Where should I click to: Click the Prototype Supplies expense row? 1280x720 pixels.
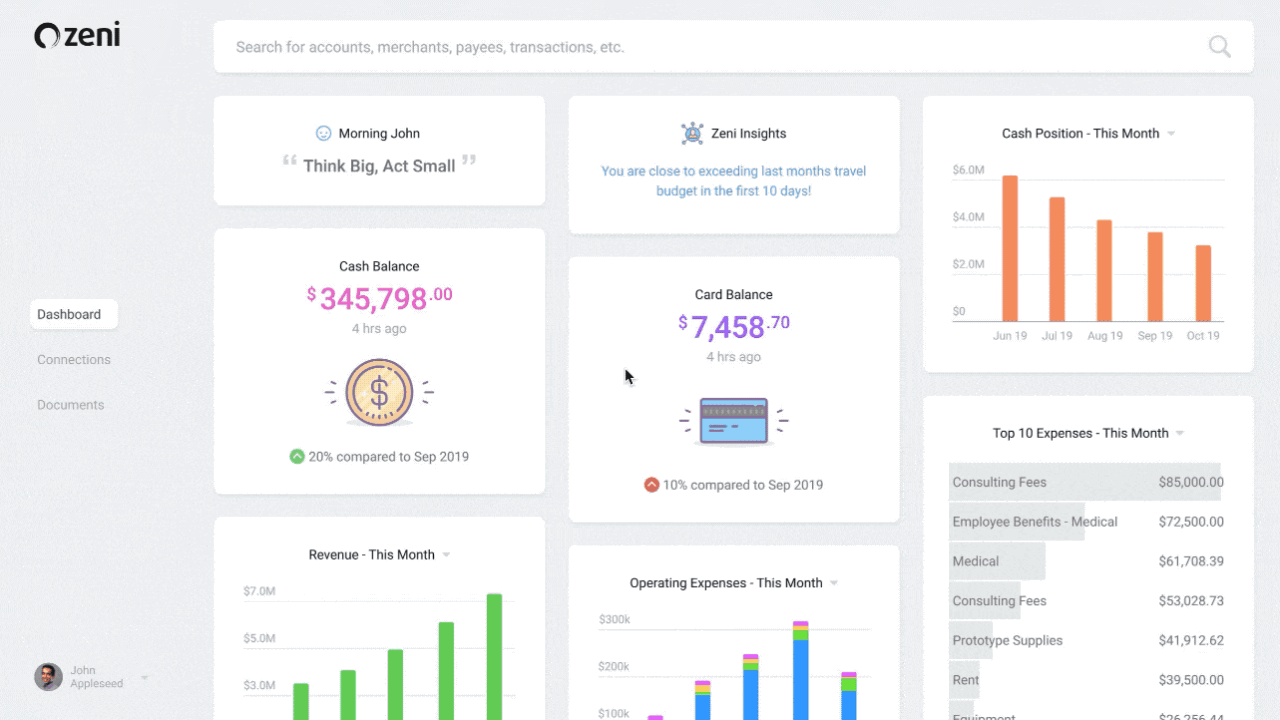coord(1086,640)
